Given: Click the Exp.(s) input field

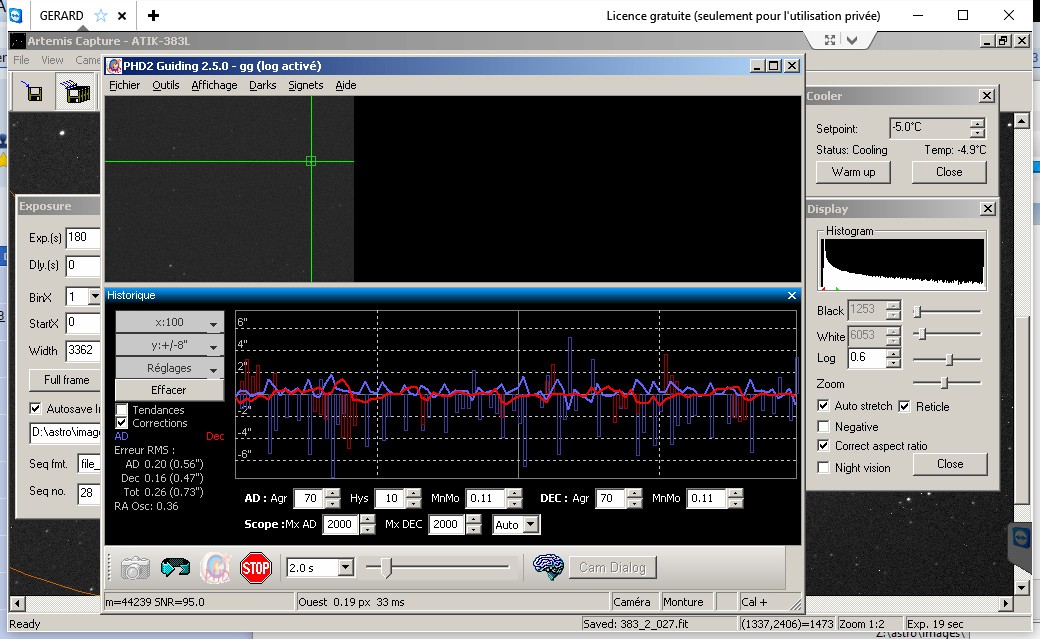Looking at the screenshot, I should click(x=83, y=238).
